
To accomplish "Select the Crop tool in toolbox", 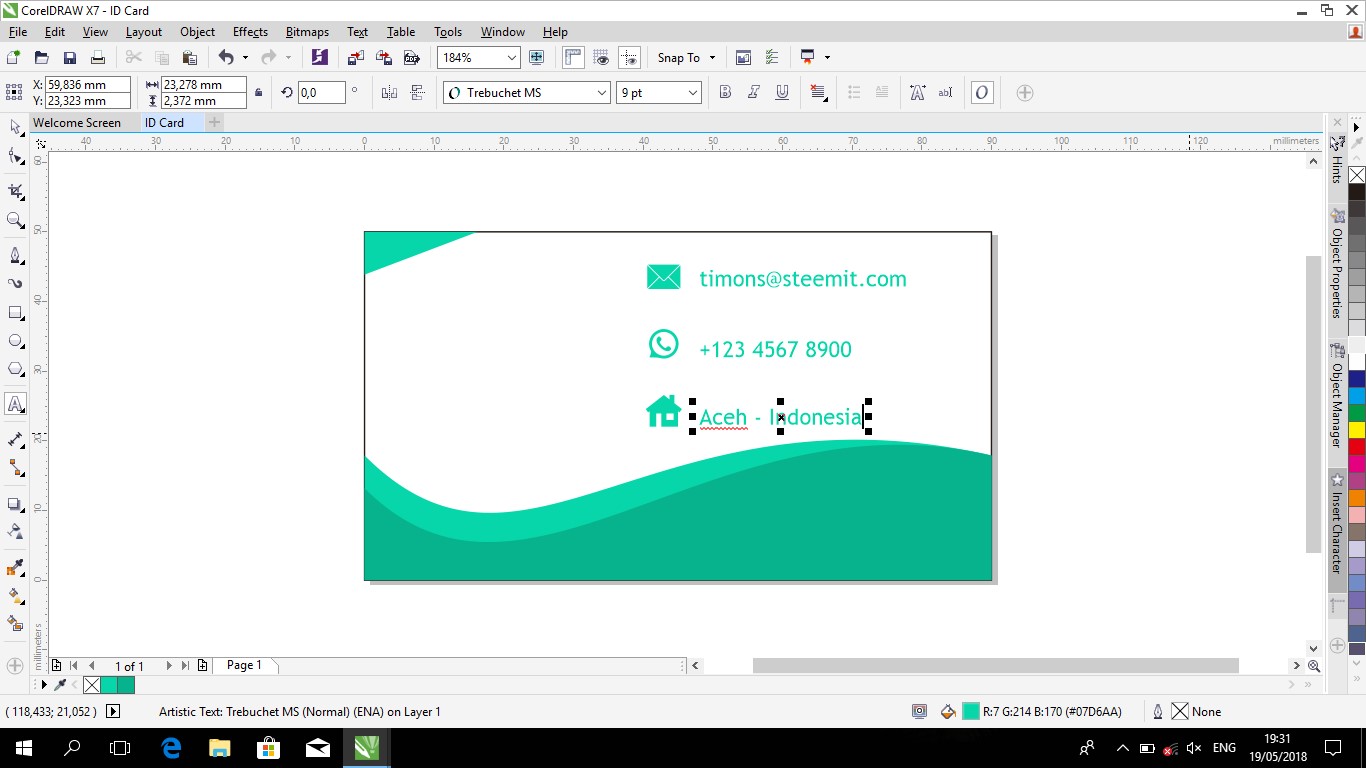I will point(16,191).
